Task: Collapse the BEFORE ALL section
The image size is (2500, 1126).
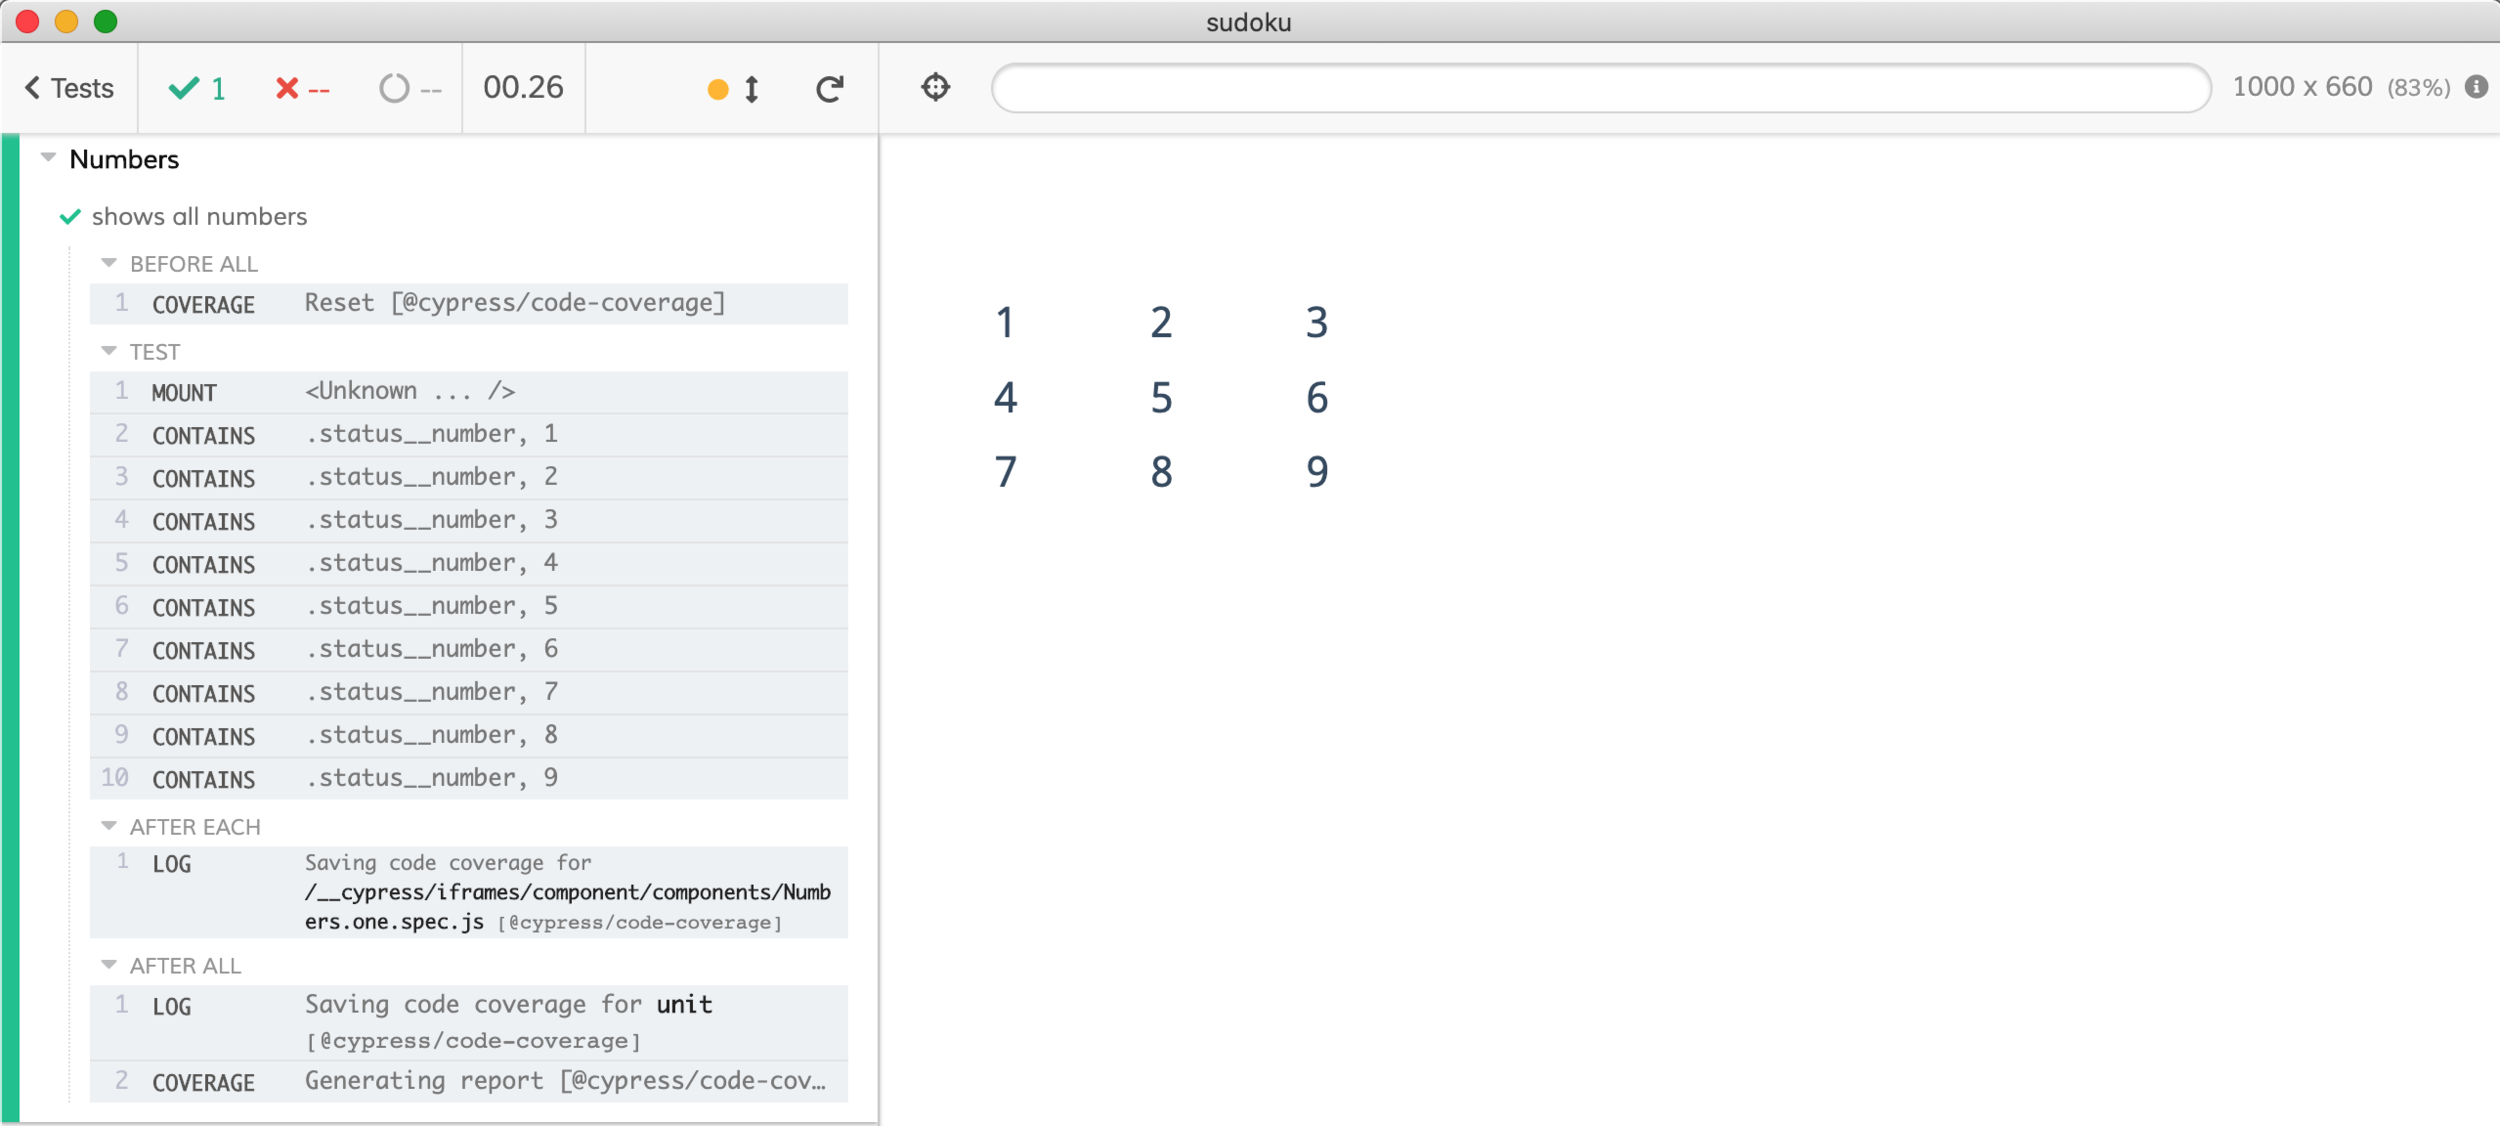Action: 109,263
